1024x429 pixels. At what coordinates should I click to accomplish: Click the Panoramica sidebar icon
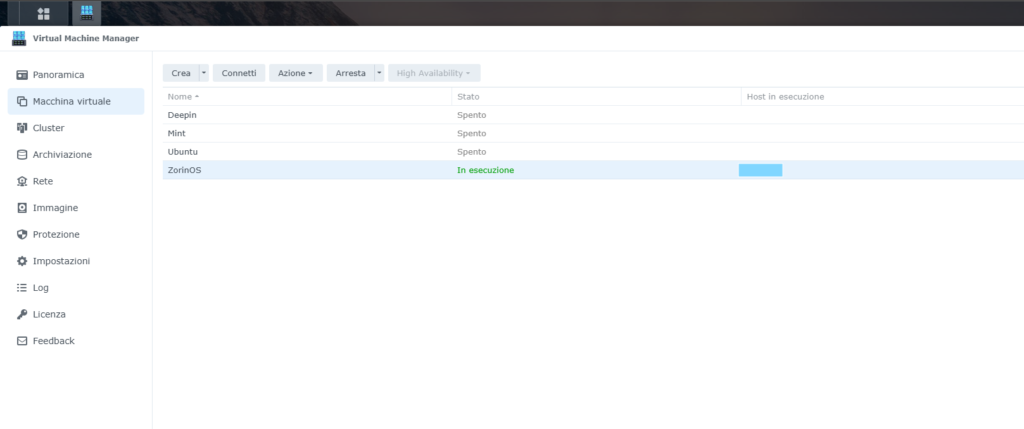(x=22, y=75)
